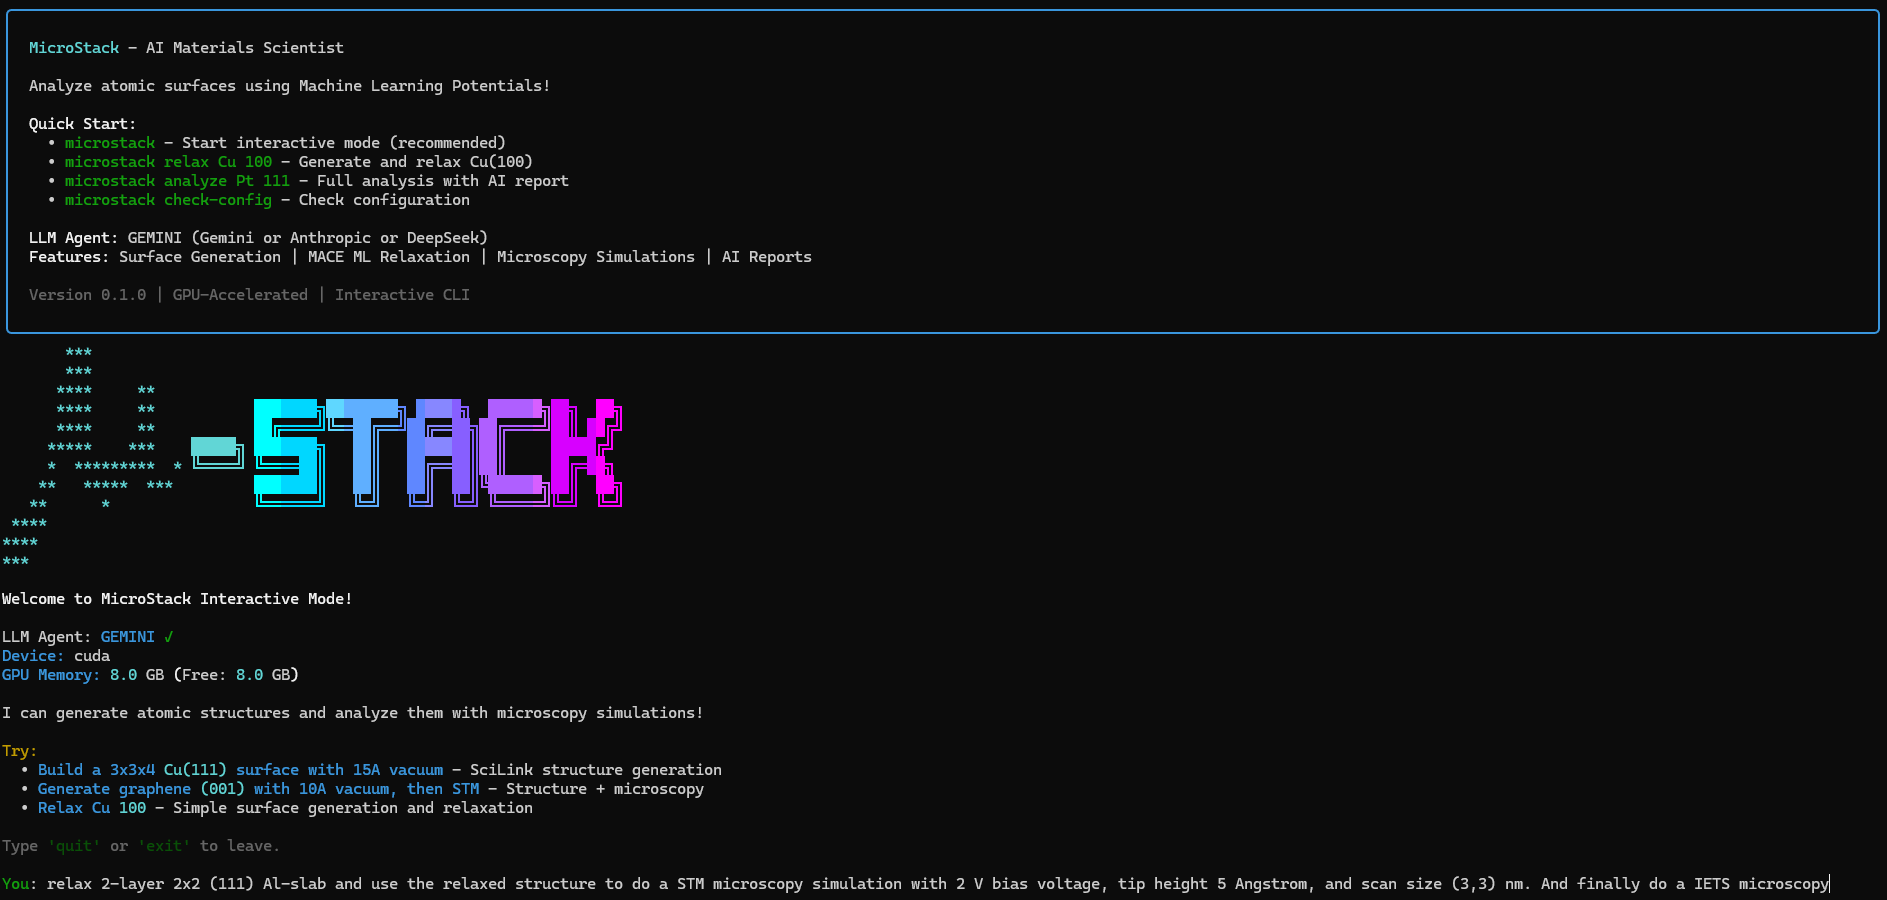The image size is (1887, 900).
Task: Click the 'I can generate atomic structures' sentence
Action: click(352, 713)
